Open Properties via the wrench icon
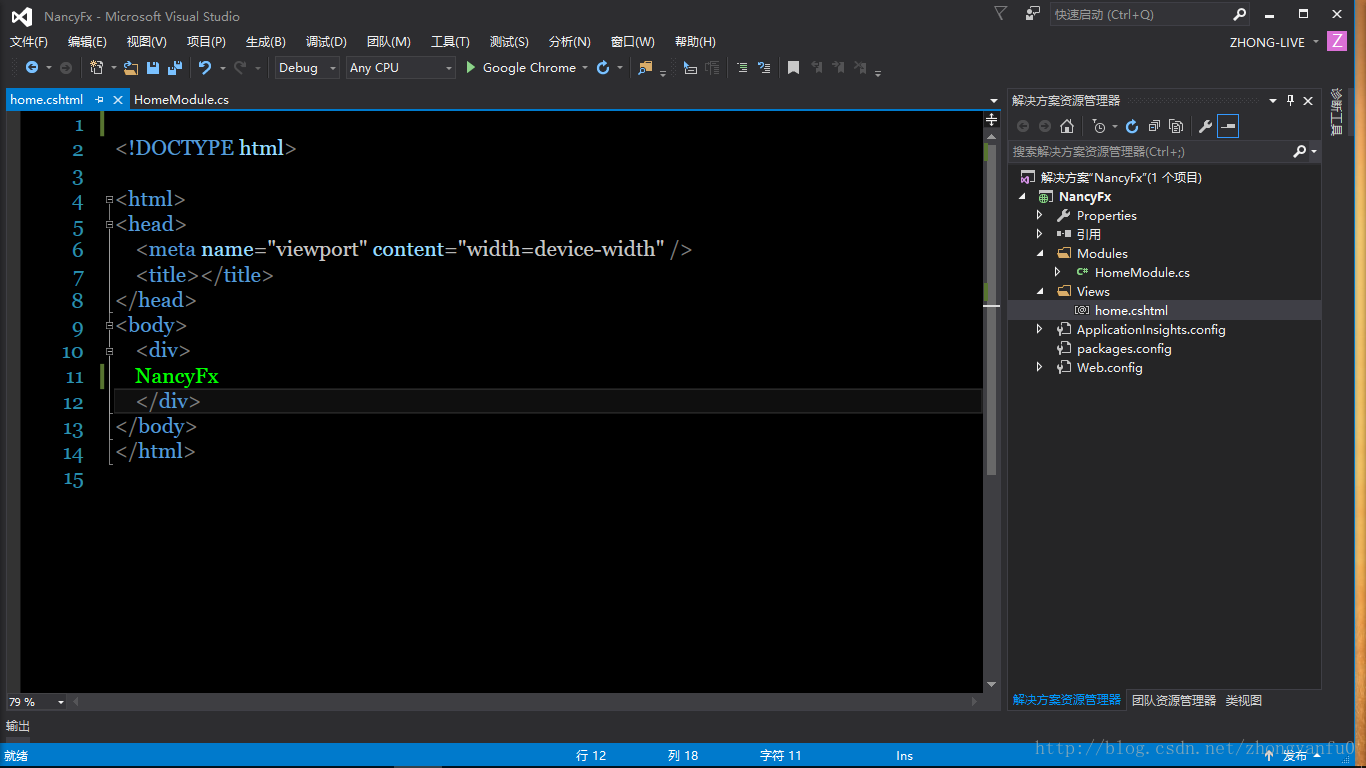Screen dimensions: 1366x768 [x=1205, y=126]
